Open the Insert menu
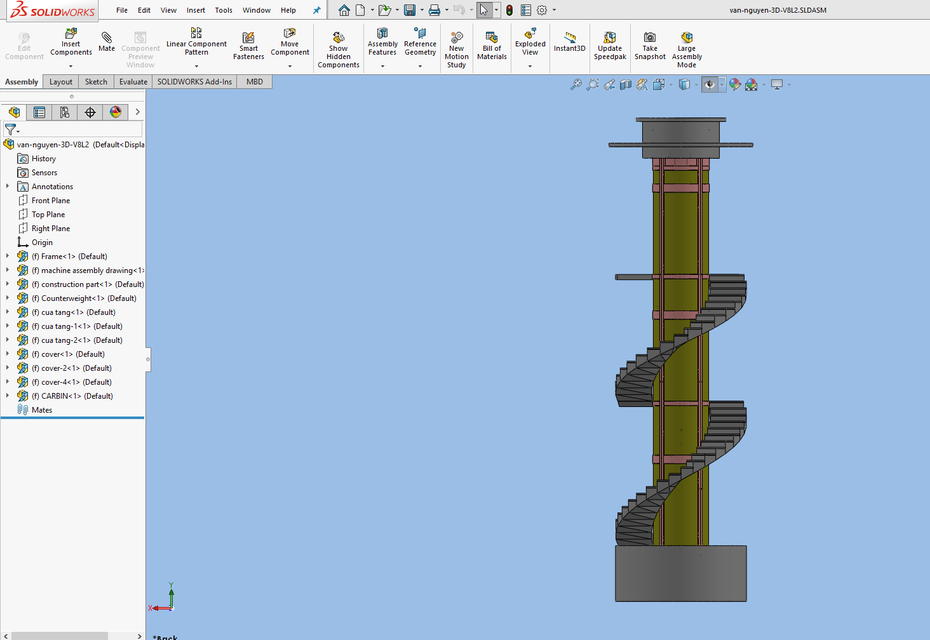Viewport: 930px width, 640px height. click(x=194, y=9)
